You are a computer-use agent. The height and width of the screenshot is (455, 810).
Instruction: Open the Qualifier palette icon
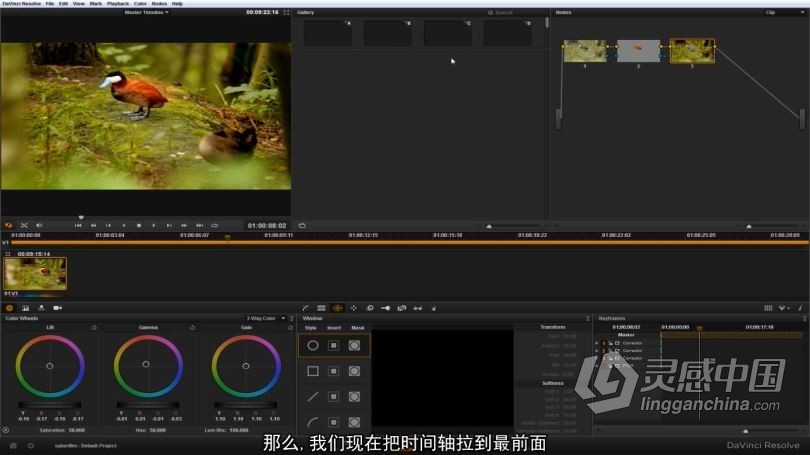click(321, 308)
